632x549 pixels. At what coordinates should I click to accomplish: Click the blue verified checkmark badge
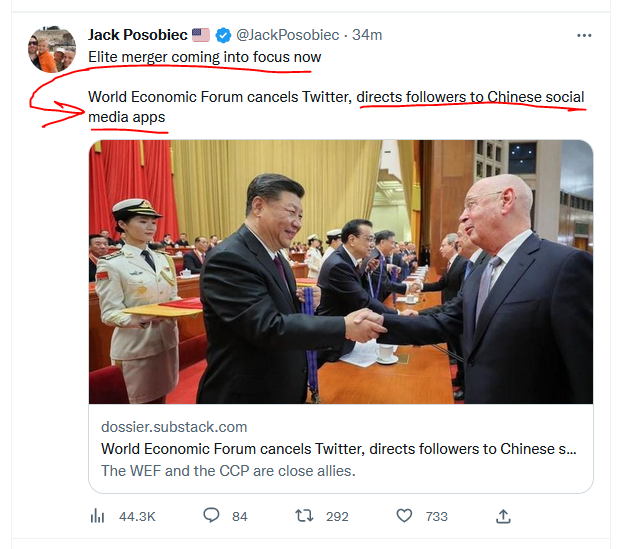[223, 35]
